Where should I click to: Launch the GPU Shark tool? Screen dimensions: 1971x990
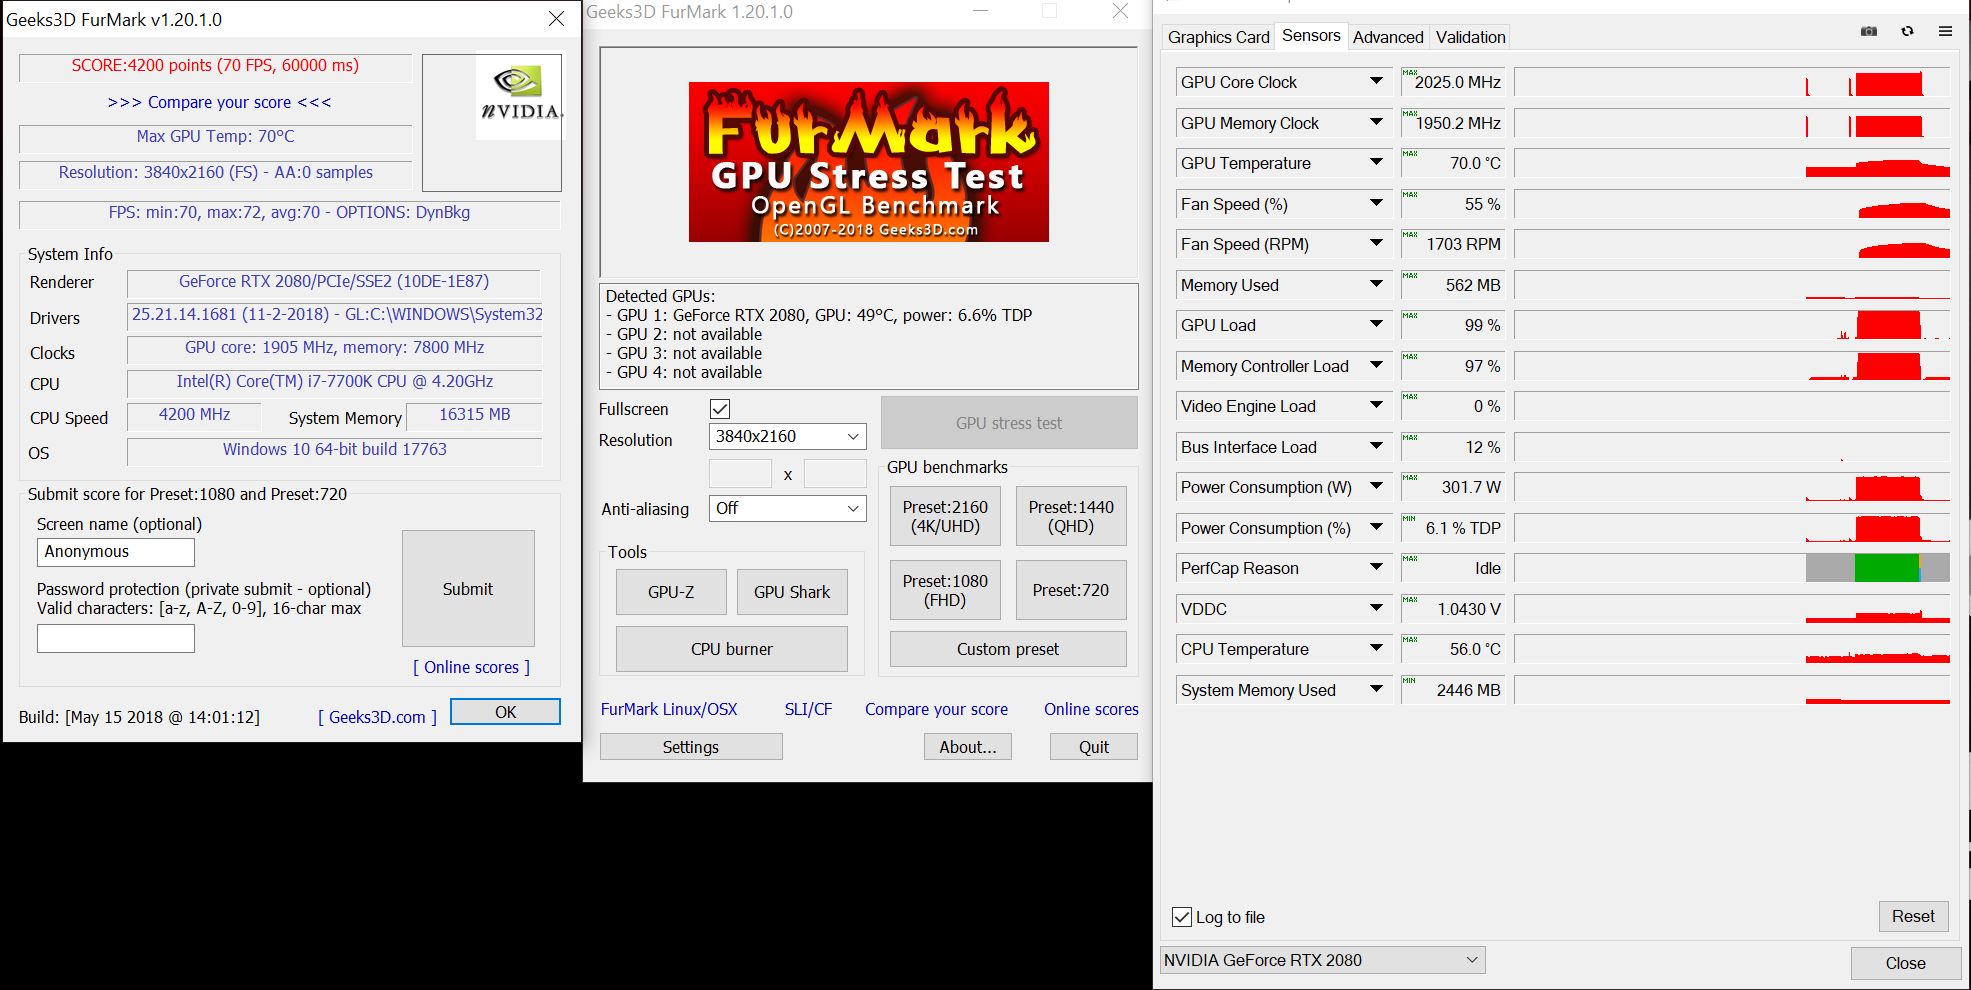[x=792, y=592]
